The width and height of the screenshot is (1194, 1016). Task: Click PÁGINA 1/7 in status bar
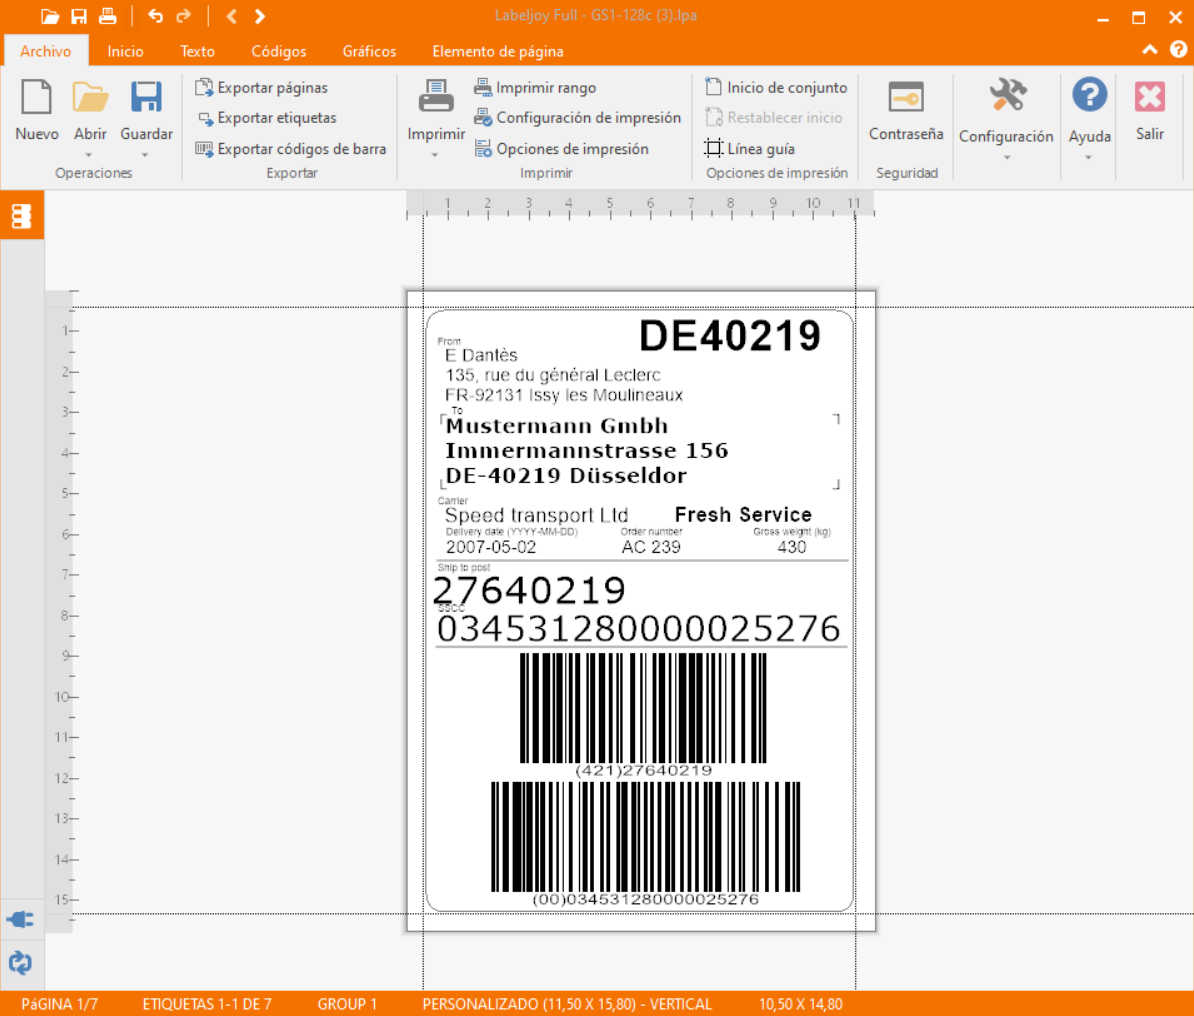click(59, 1005)
